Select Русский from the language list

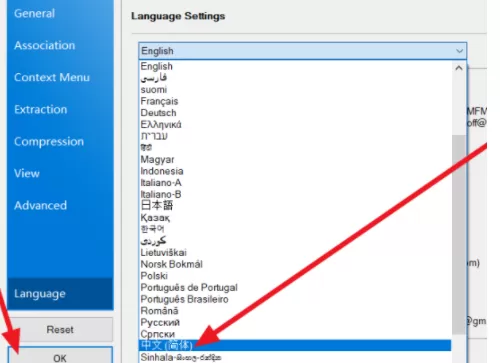[295, 322]
